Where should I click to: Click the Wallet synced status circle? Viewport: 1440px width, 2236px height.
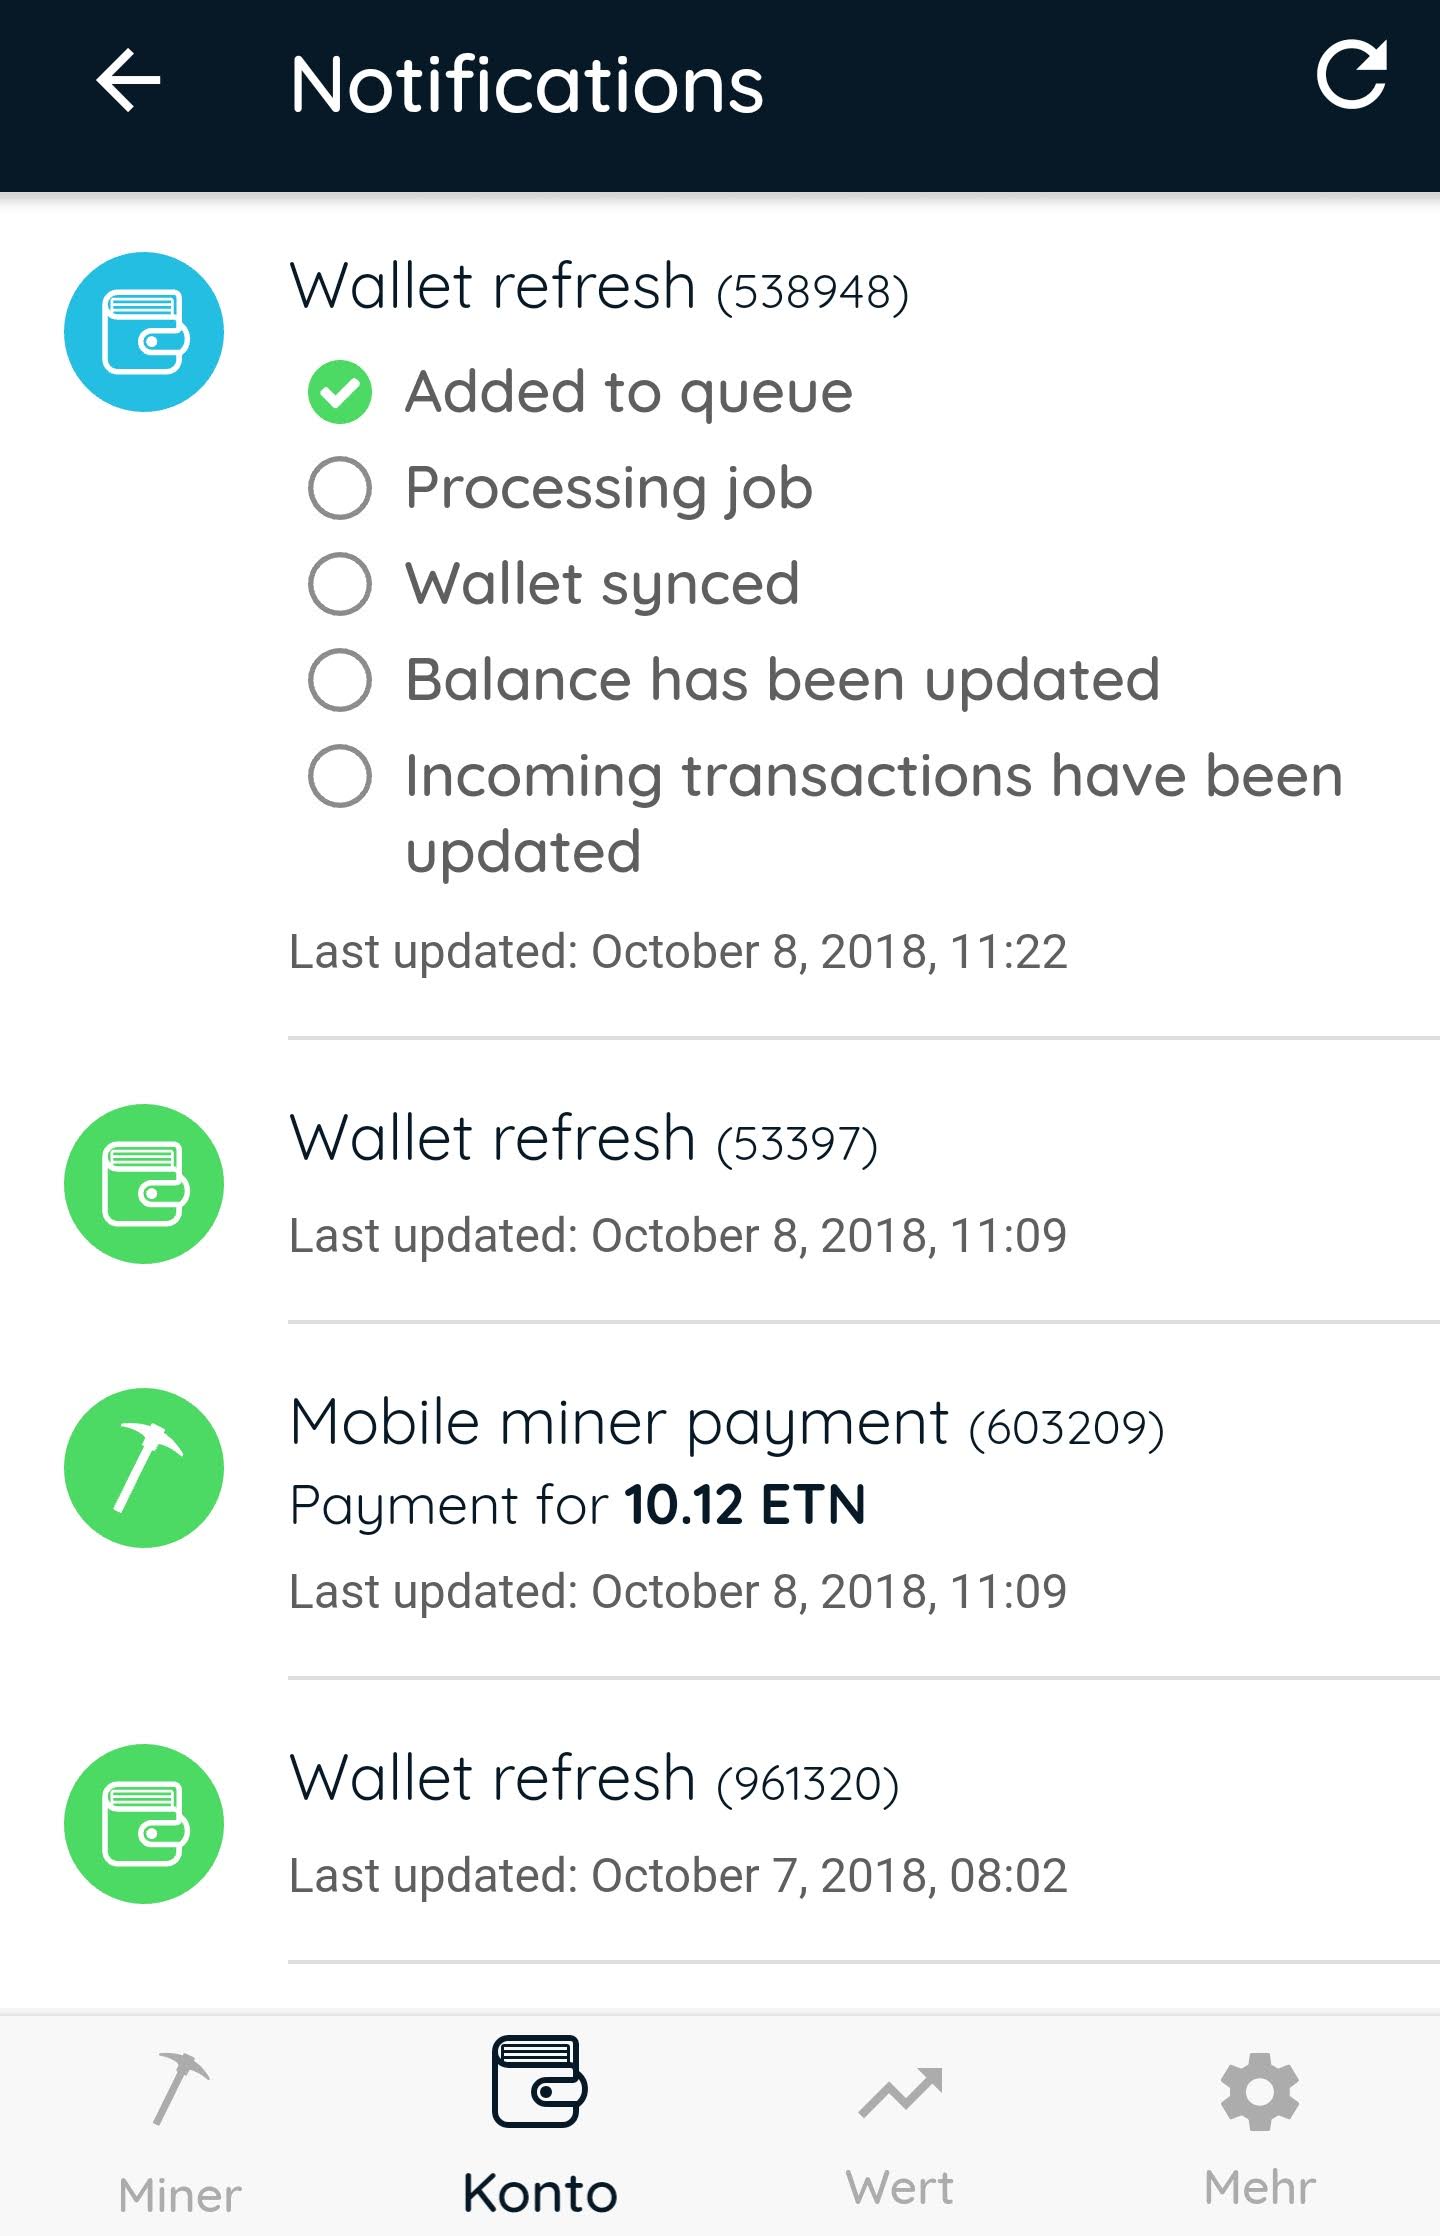coord(340,584)
